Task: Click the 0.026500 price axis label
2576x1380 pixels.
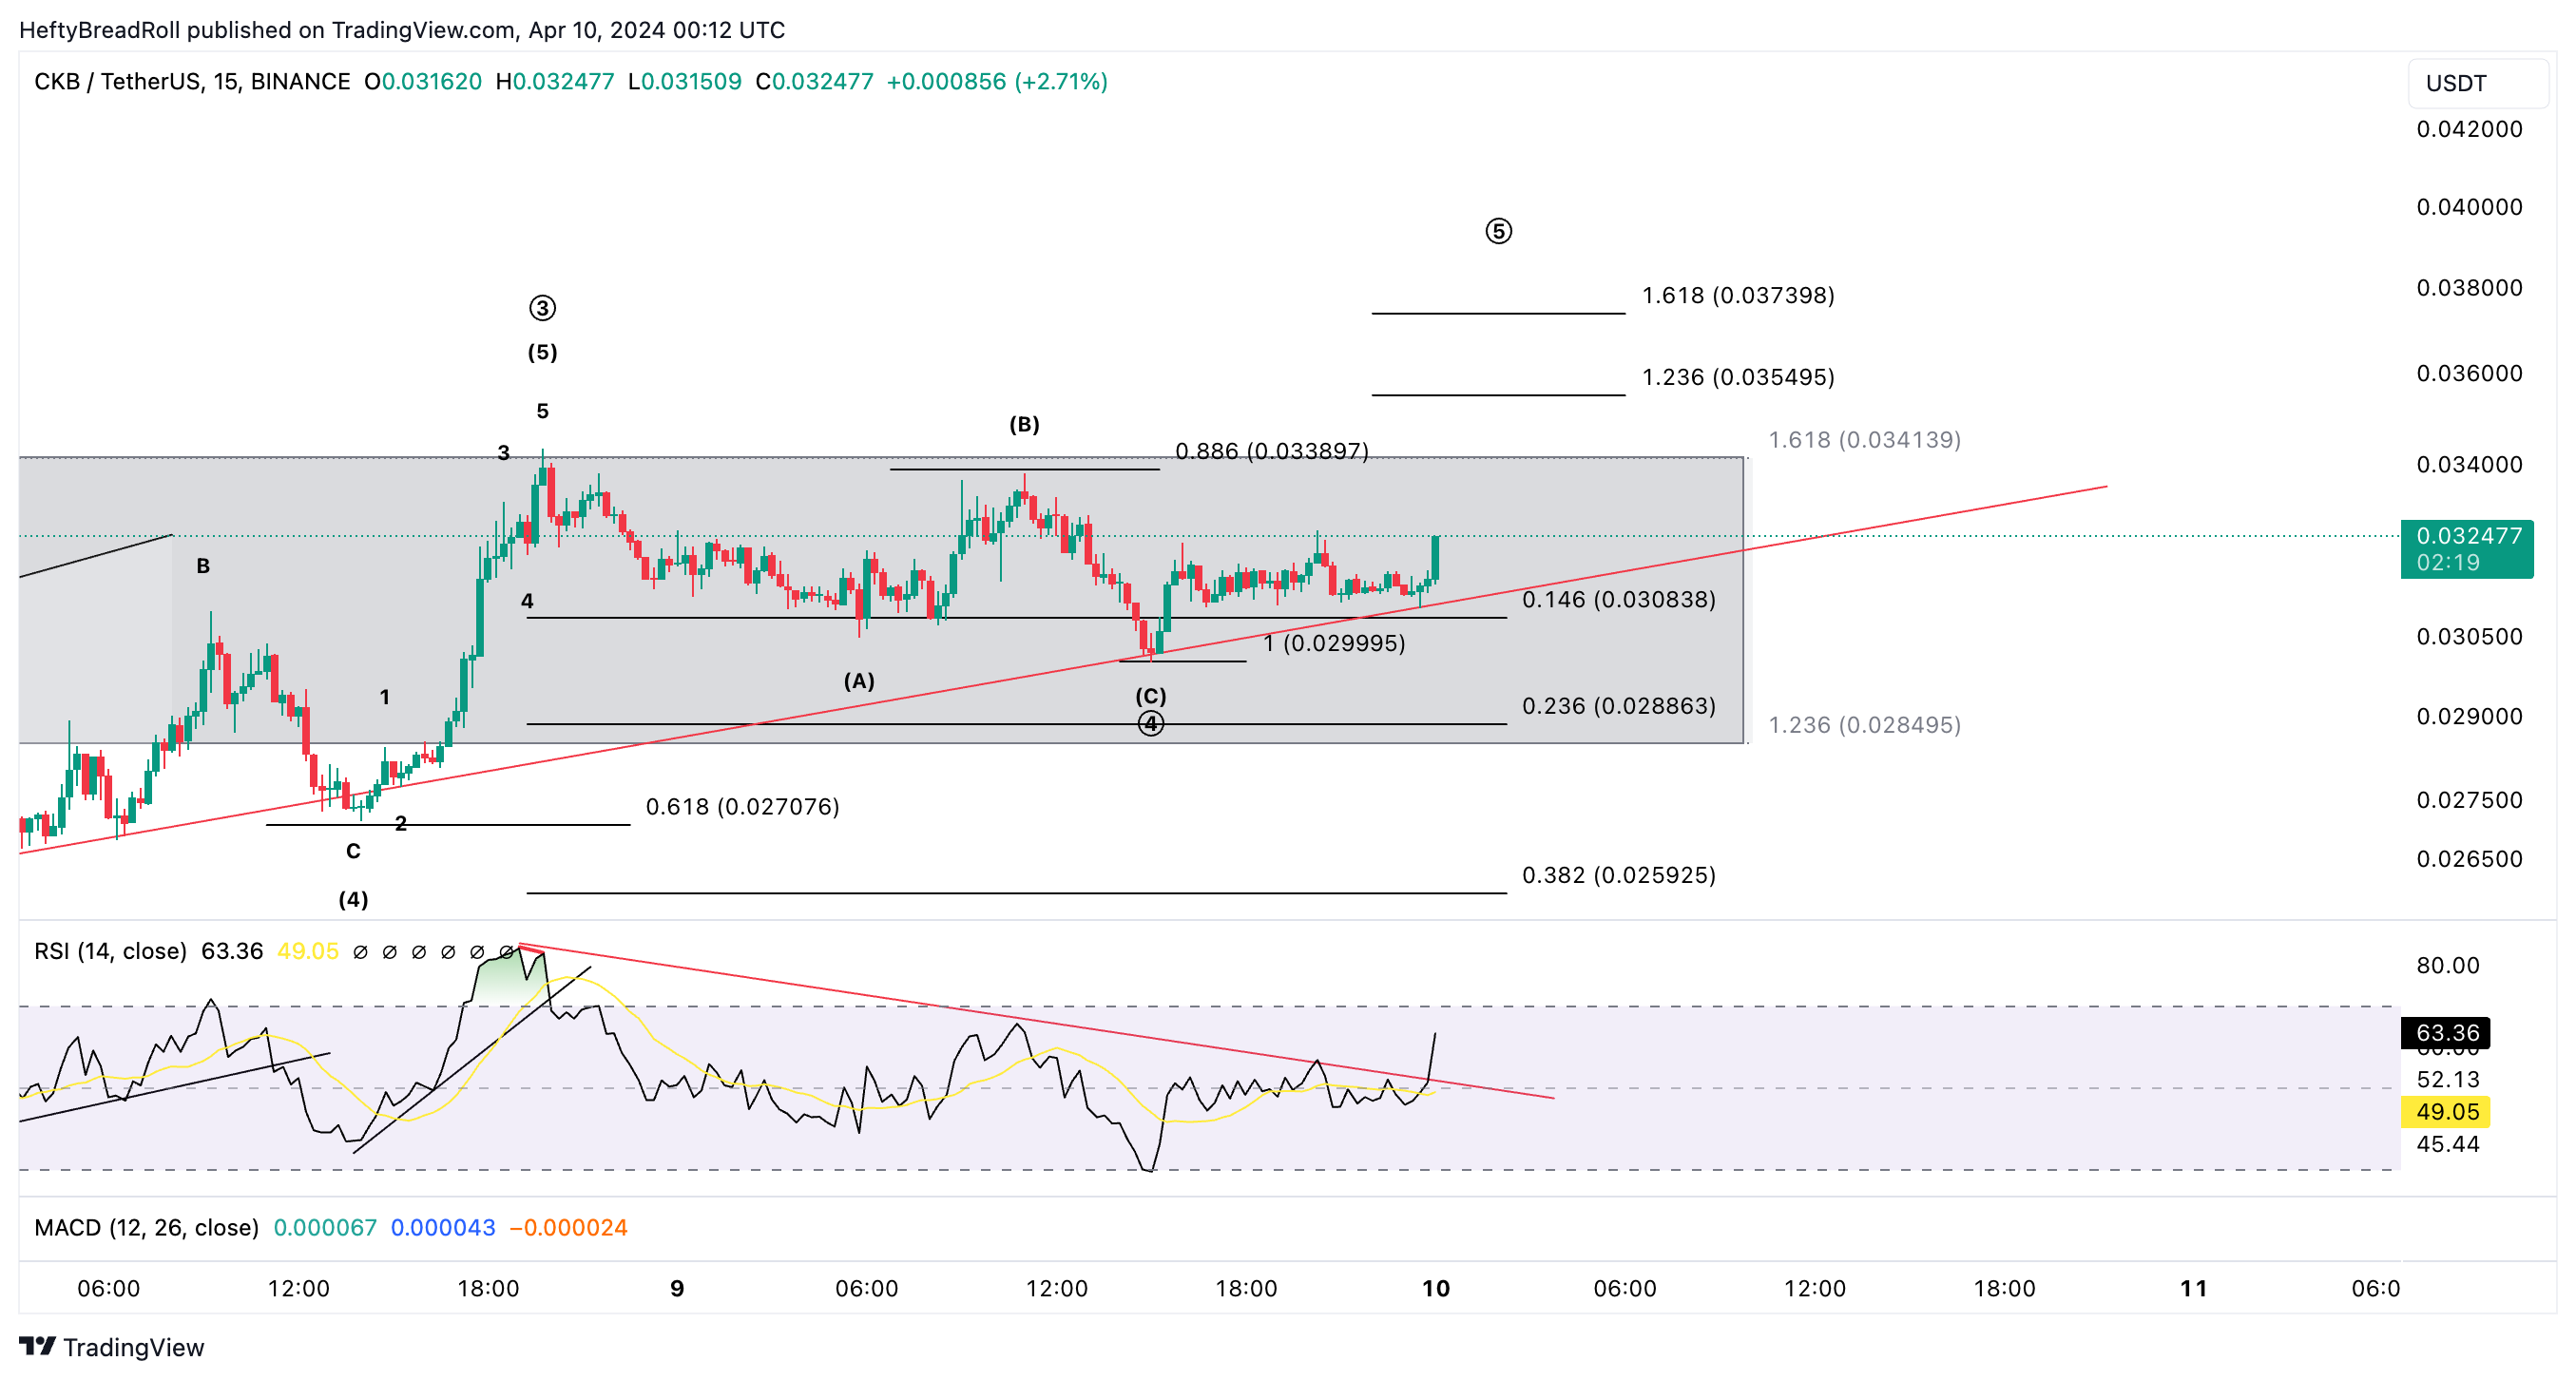Action: point(2469,858)
